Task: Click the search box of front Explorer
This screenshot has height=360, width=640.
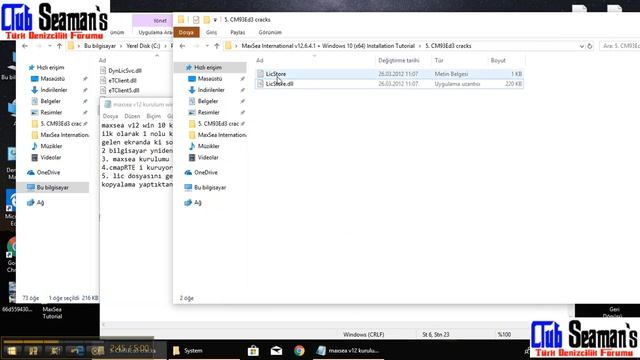Action: click(620, 46)
